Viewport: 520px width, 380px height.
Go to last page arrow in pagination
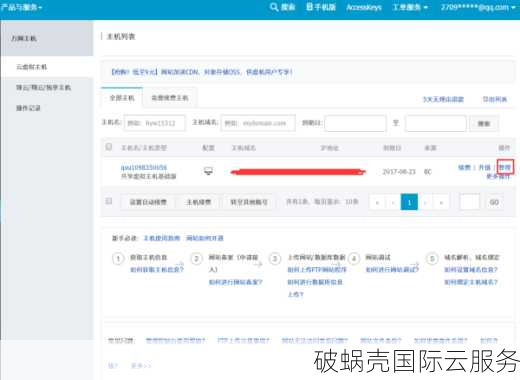coord(441,202)
